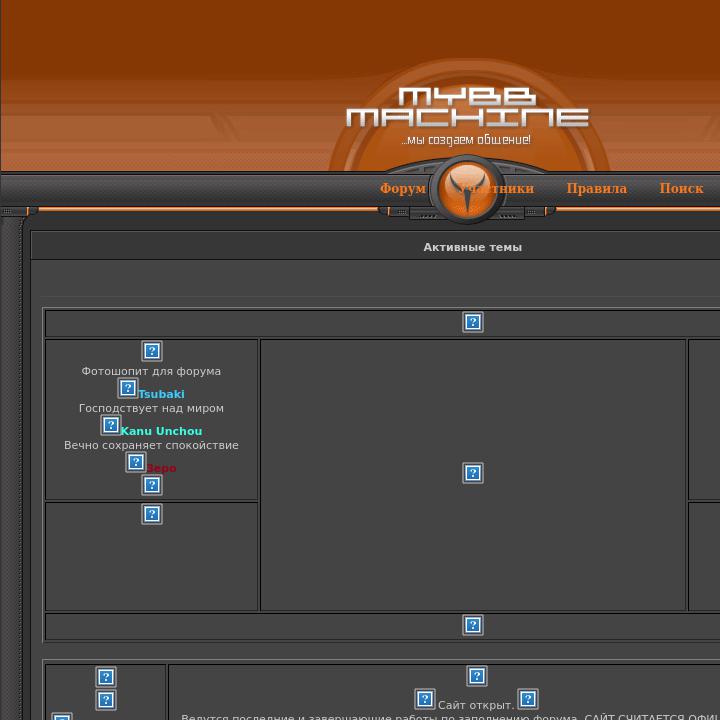Click topmost broken image left of Сайт открыт block
720x720 pixels.
pyautogui.click(x=106, y=677)
